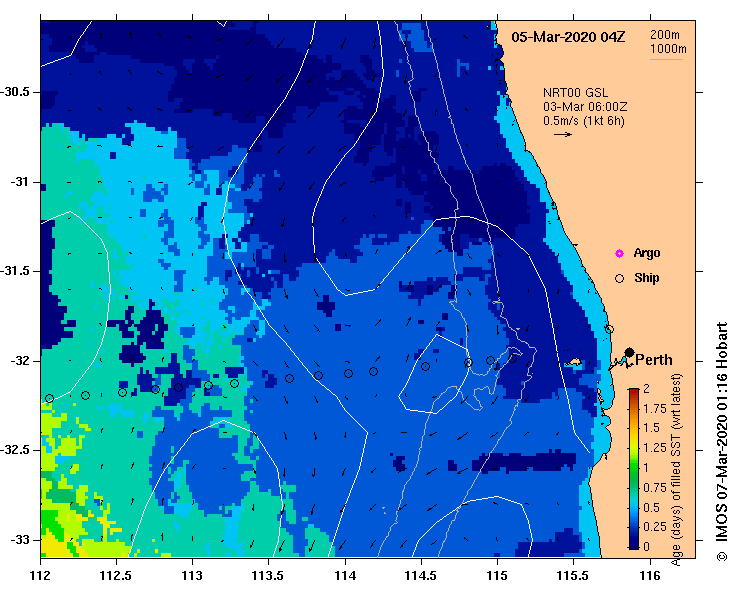Click the color bar tick label '0.75'
The image size is (739, 592).
point(655,487)
